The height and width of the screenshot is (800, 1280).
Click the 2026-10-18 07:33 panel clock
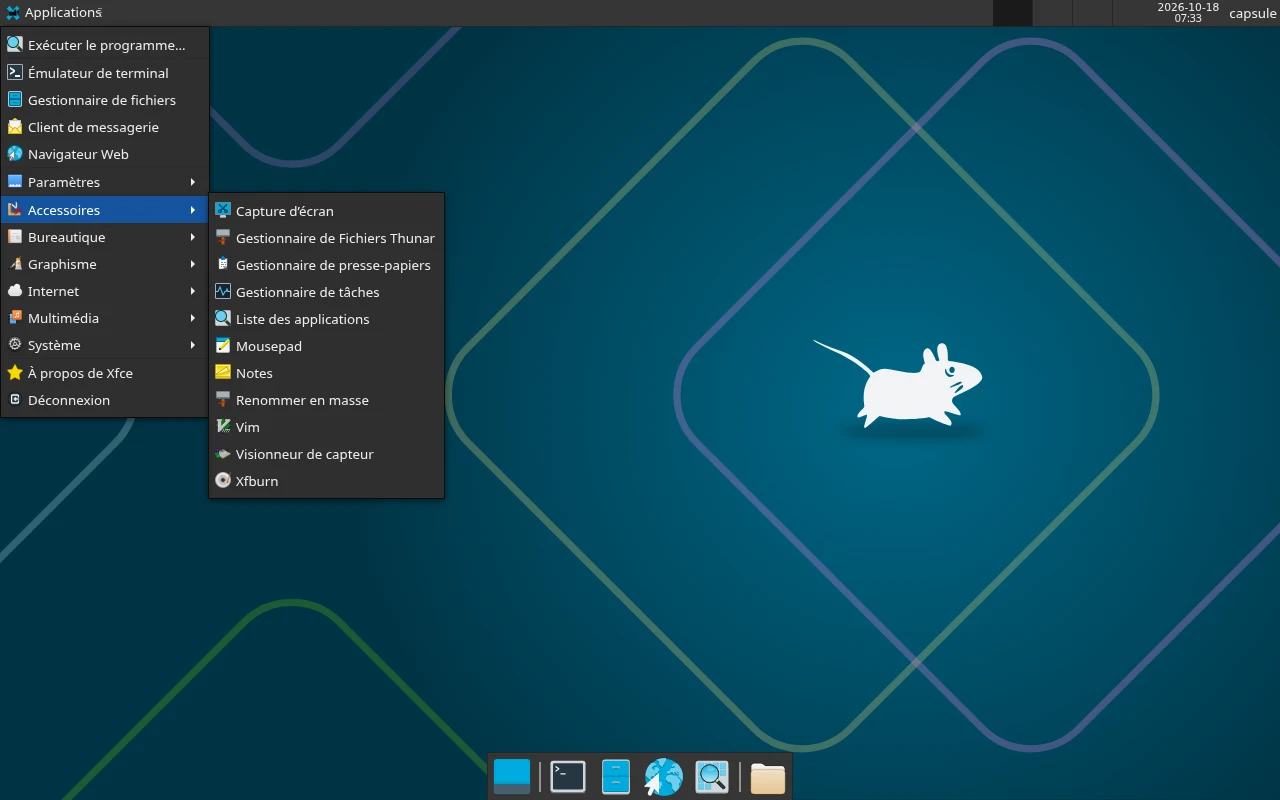(1188, 13)
